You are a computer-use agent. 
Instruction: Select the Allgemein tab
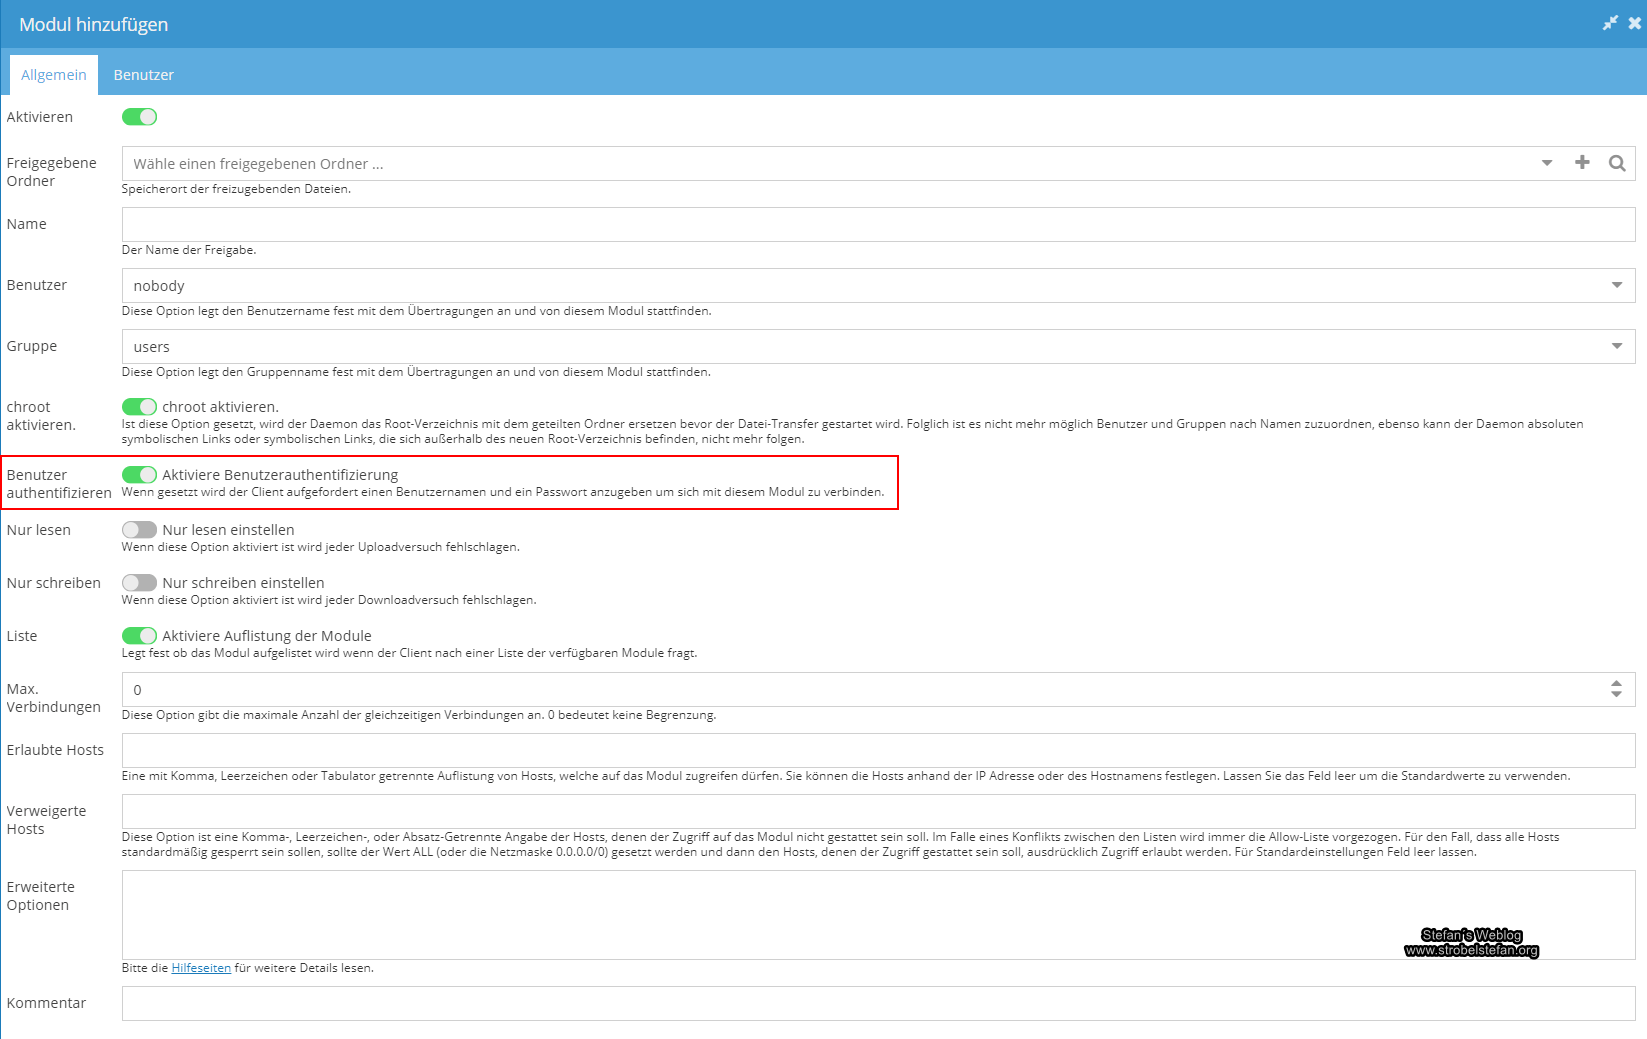tap(53, 74)
